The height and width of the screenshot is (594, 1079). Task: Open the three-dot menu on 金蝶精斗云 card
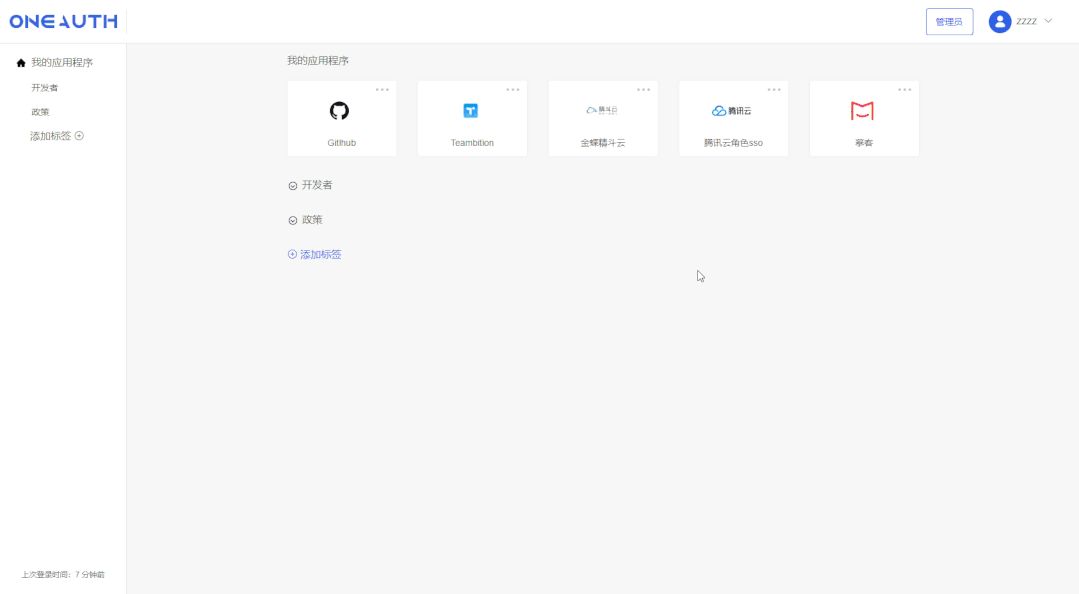tap(643, 89)
